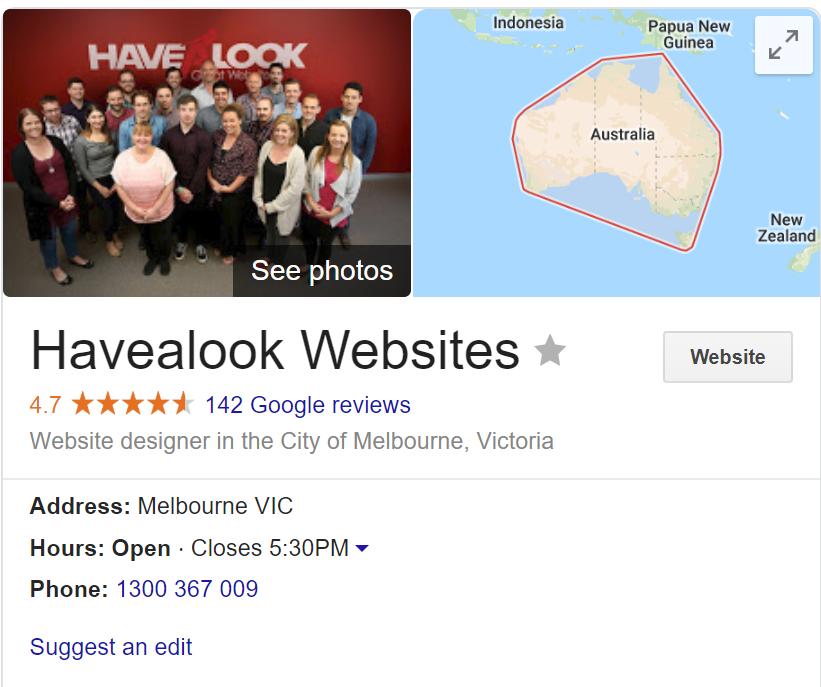Click the Papua New Guinea map label
The width and height of the screenshot is (821, 687).
[689, 34]
